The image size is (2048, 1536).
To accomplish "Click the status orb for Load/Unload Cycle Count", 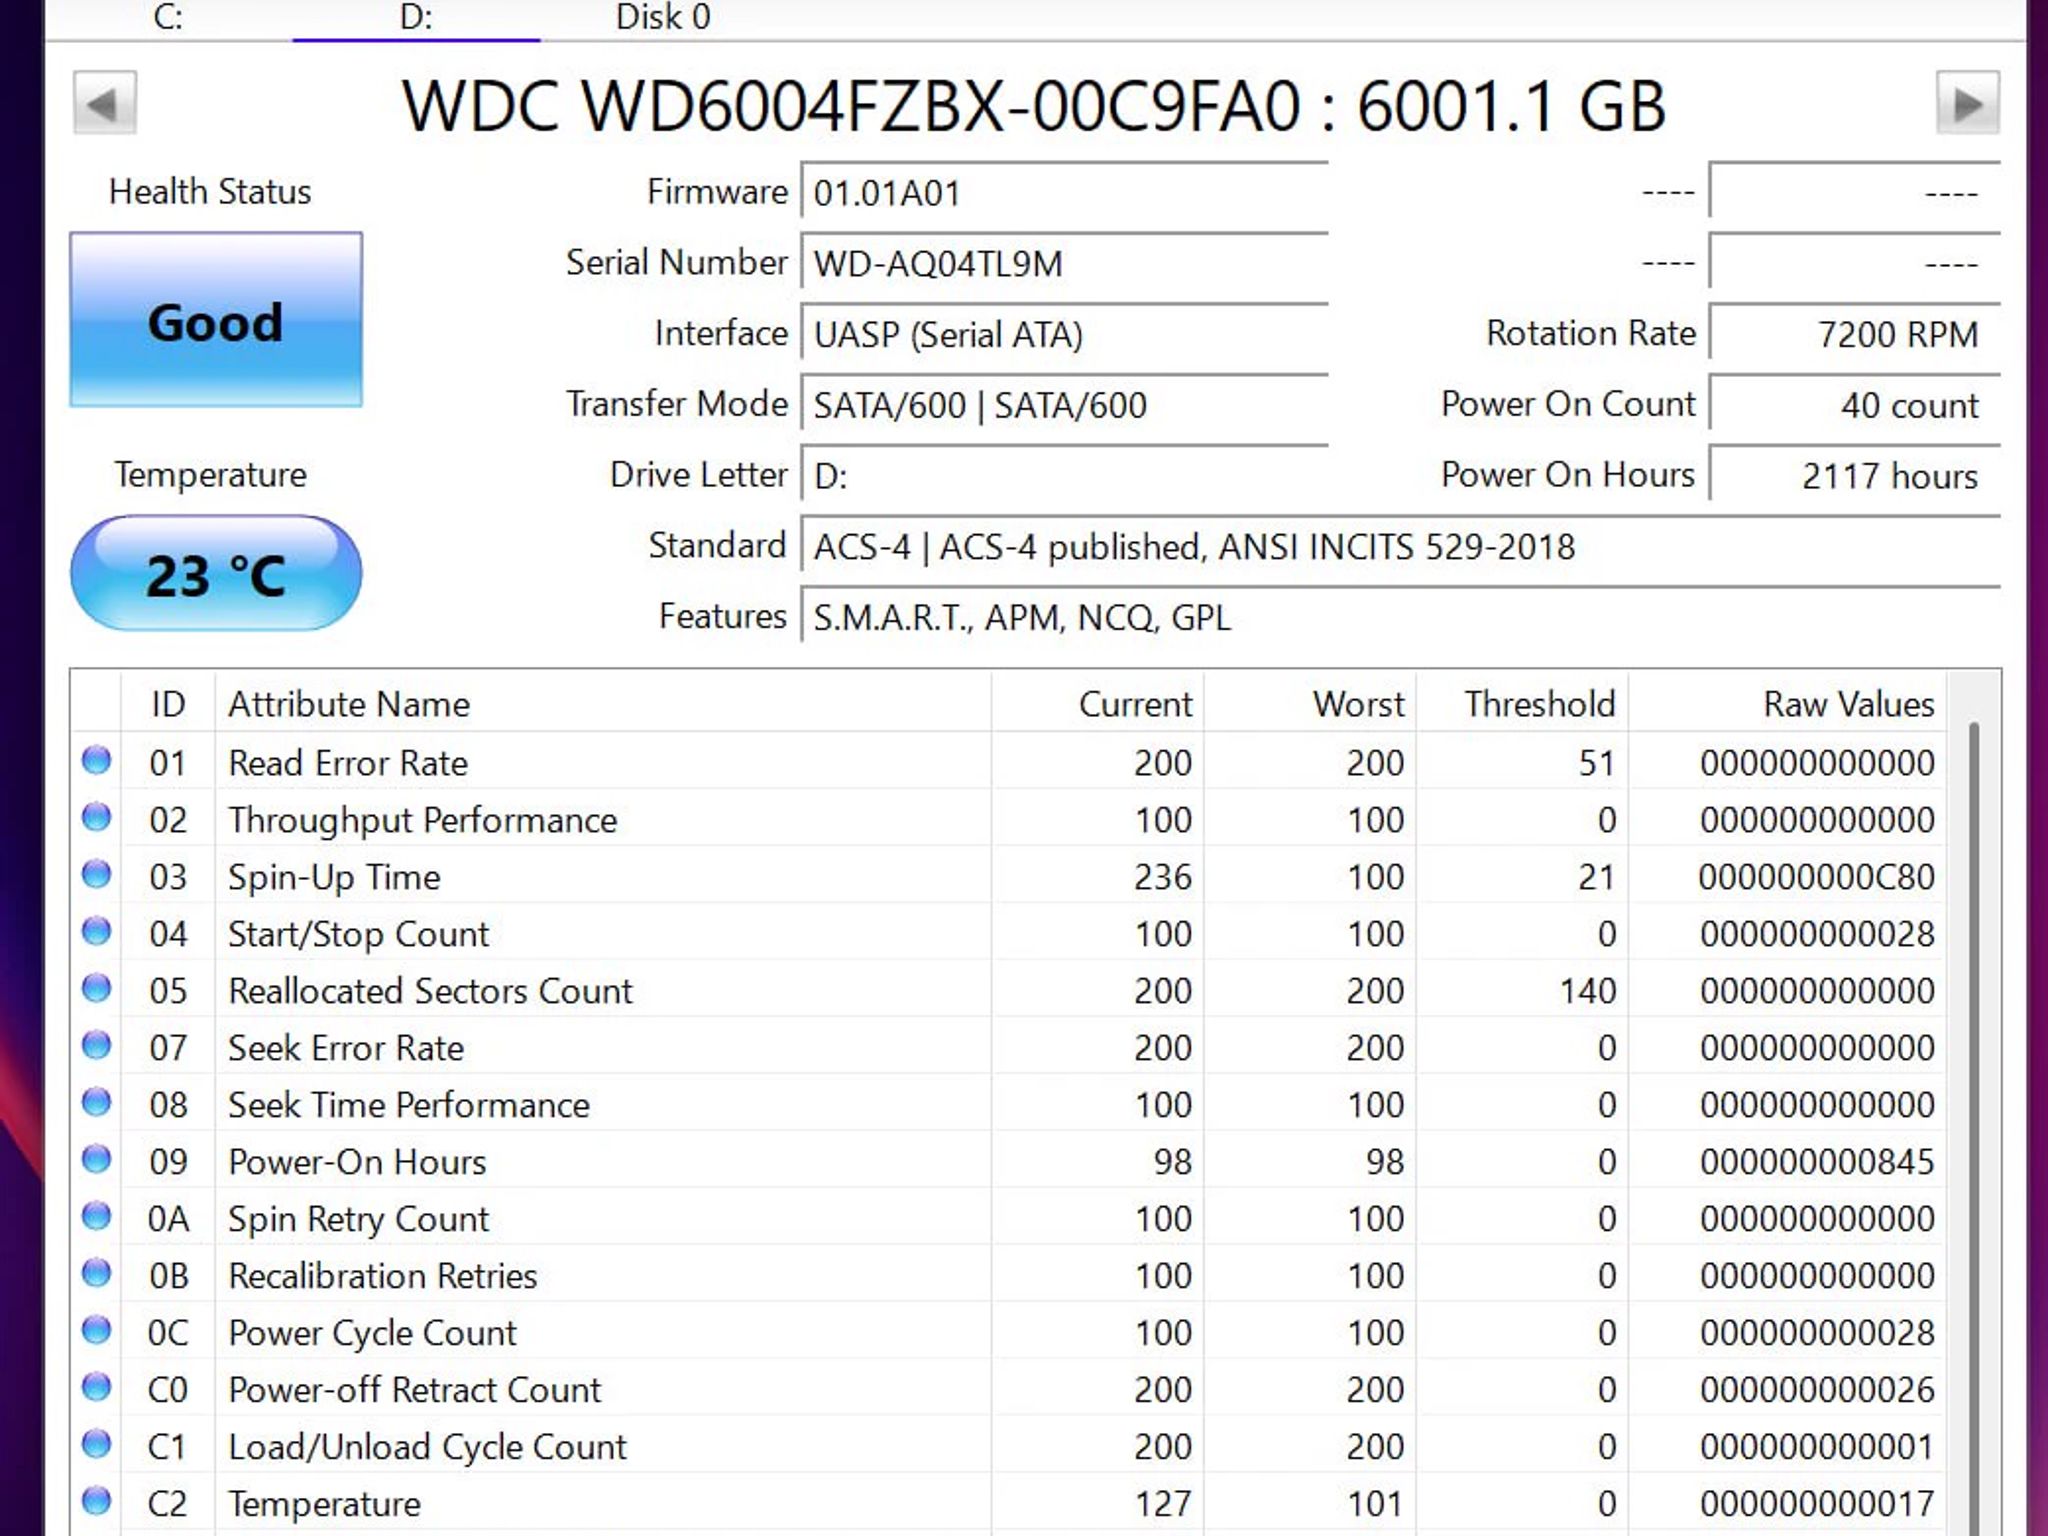I will [97, 1445].
